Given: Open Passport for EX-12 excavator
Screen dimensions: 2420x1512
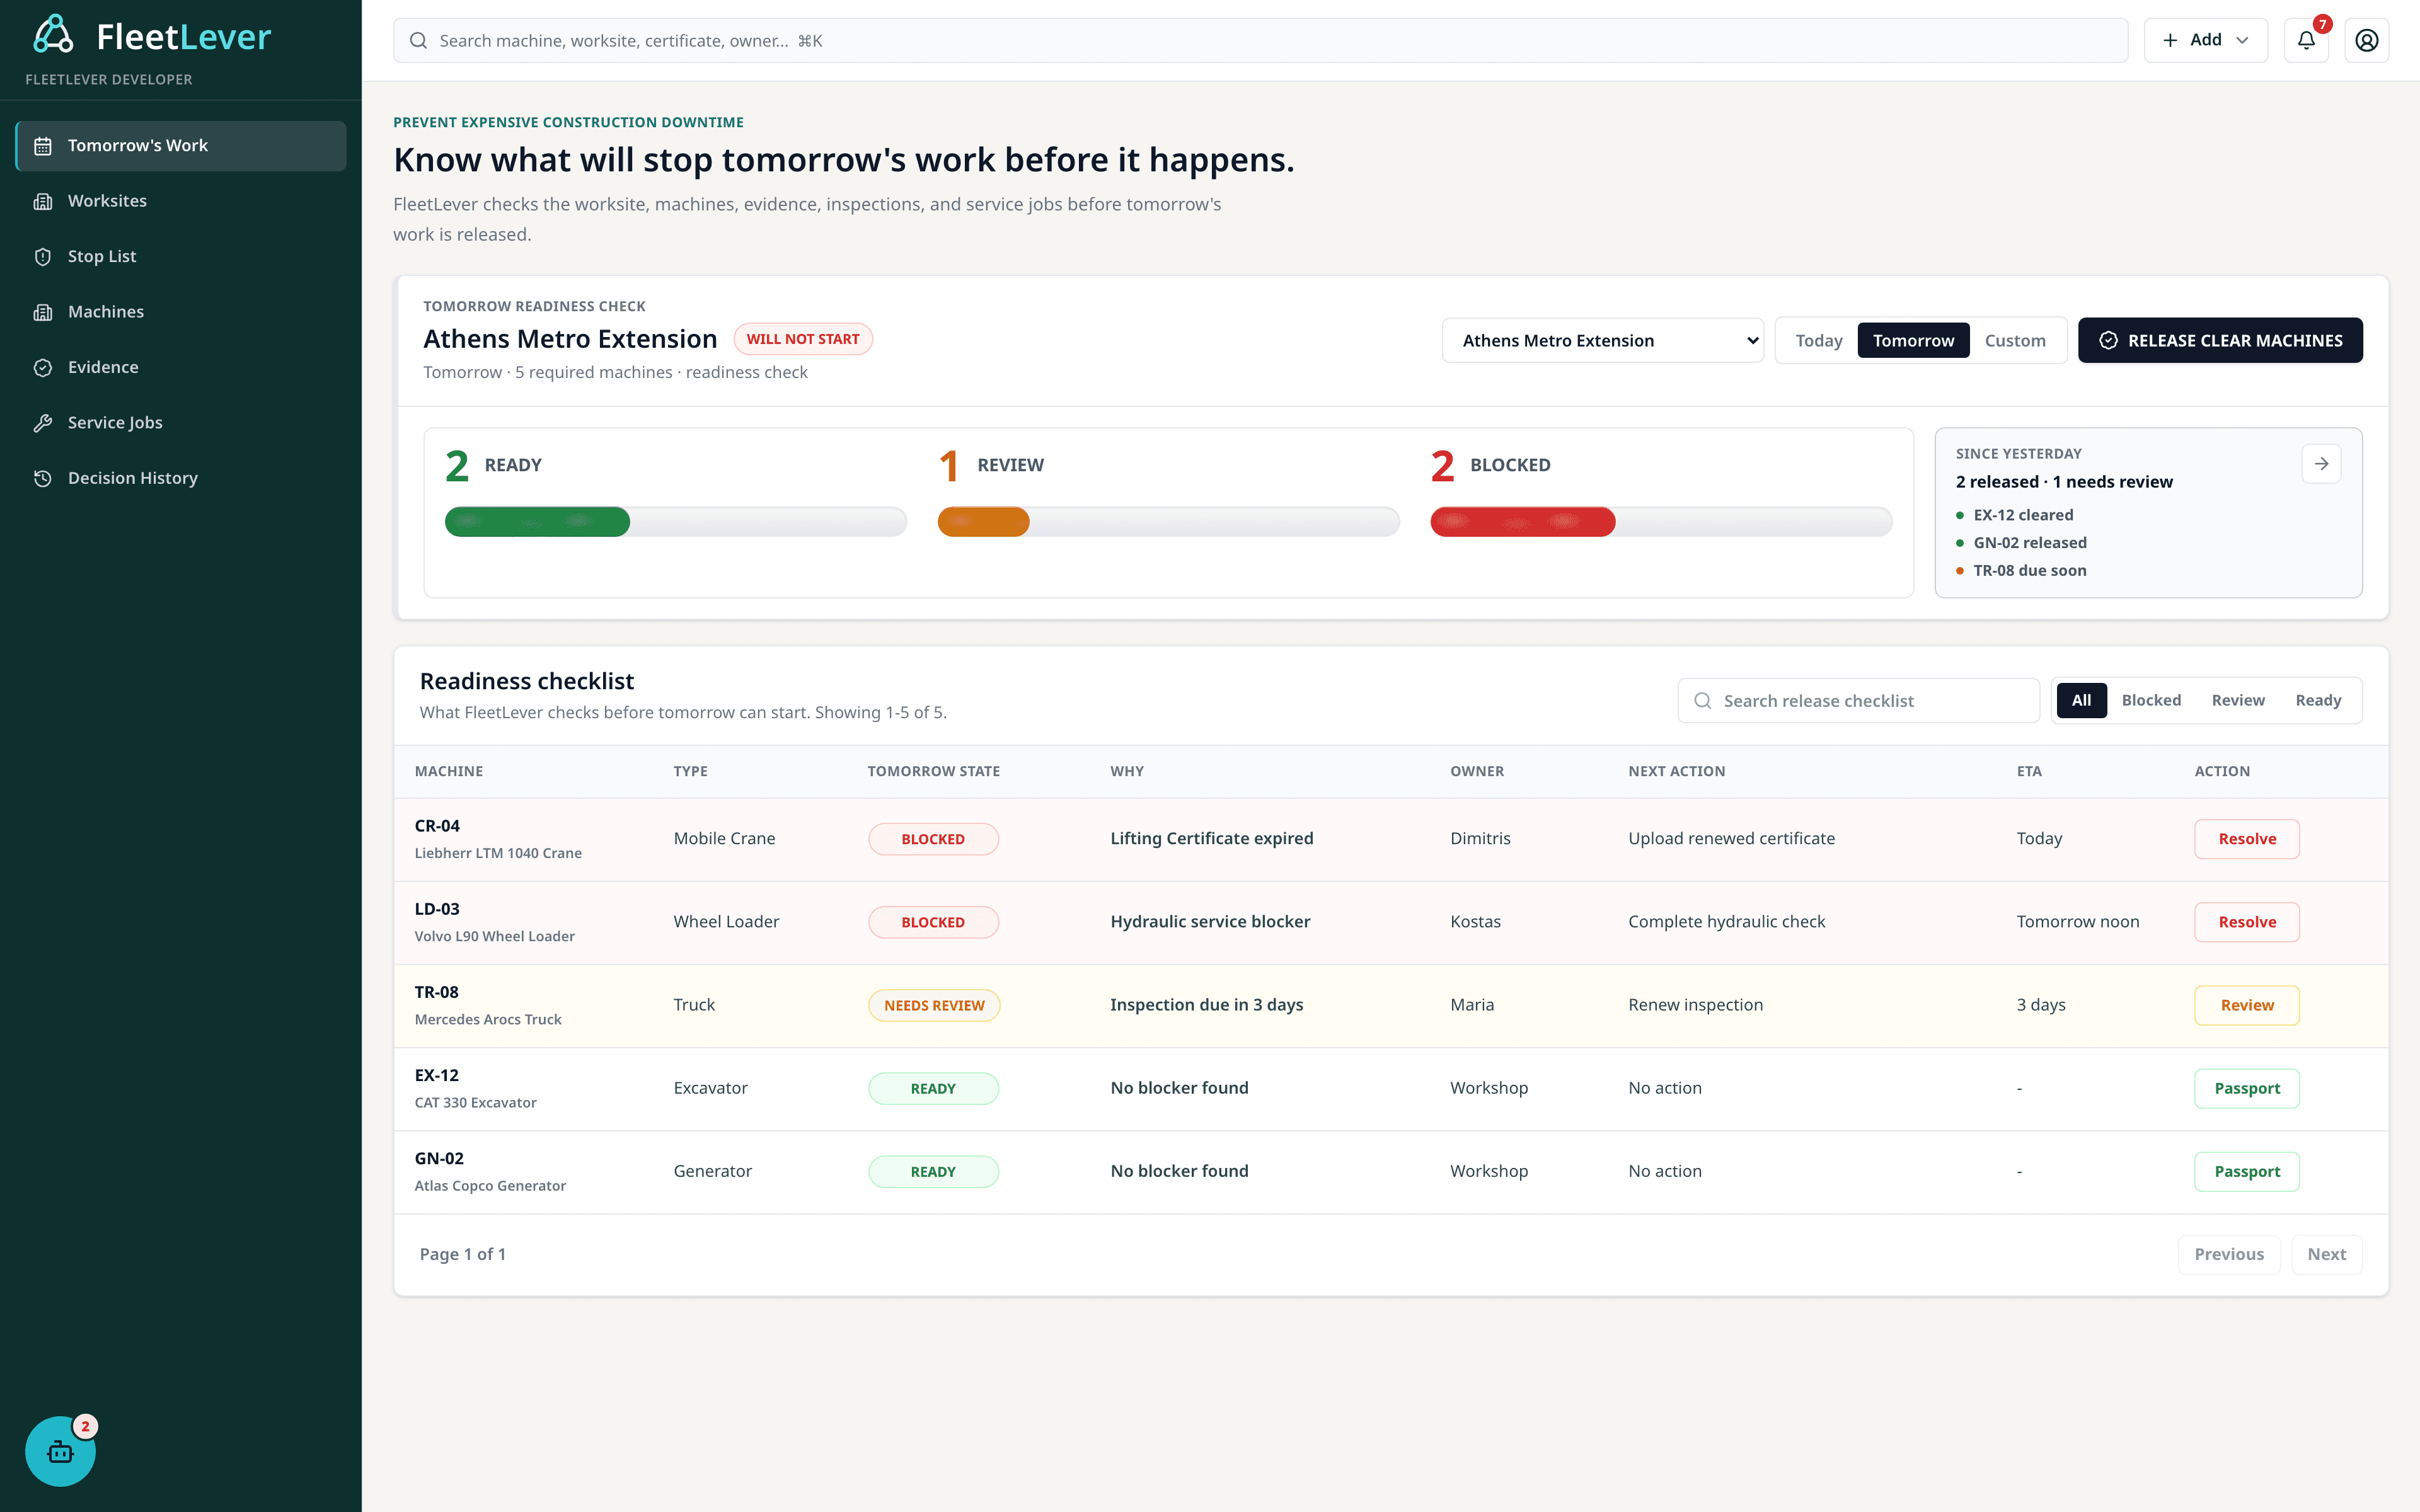Looking at the screenshot, I should tap(2246, 1088).
